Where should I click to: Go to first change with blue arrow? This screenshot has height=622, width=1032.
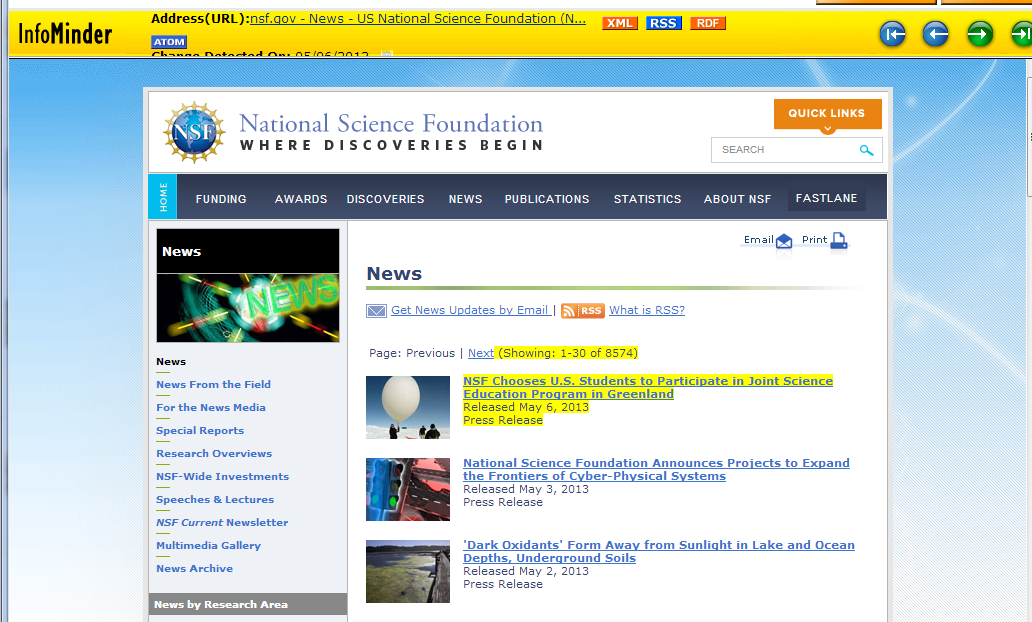(892, 35)
